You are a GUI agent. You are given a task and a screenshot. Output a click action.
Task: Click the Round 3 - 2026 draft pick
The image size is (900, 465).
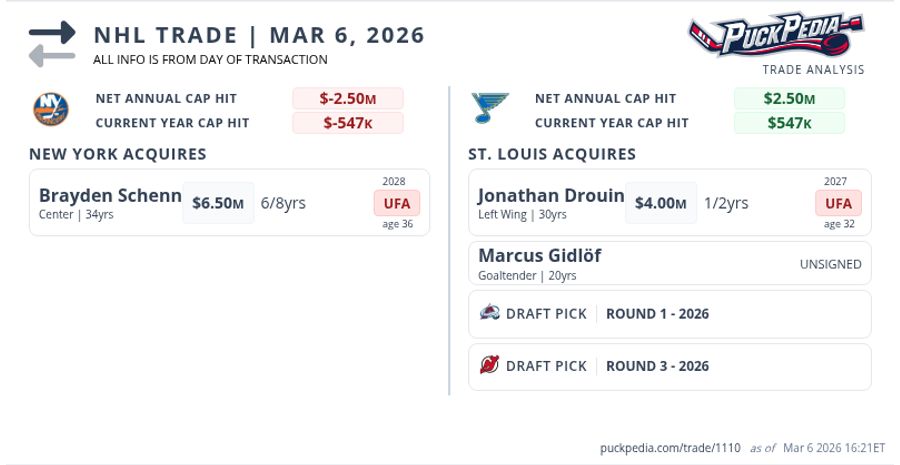[657, 366]
